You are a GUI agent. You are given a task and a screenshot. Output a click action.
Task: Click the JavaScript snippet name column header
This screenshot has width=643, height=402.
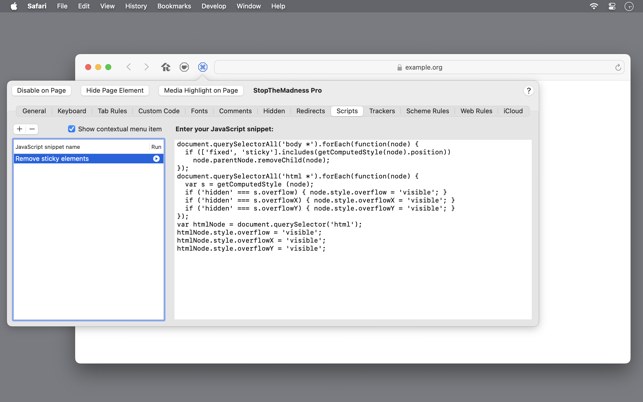pyautogui.click(x=82, y=146)
